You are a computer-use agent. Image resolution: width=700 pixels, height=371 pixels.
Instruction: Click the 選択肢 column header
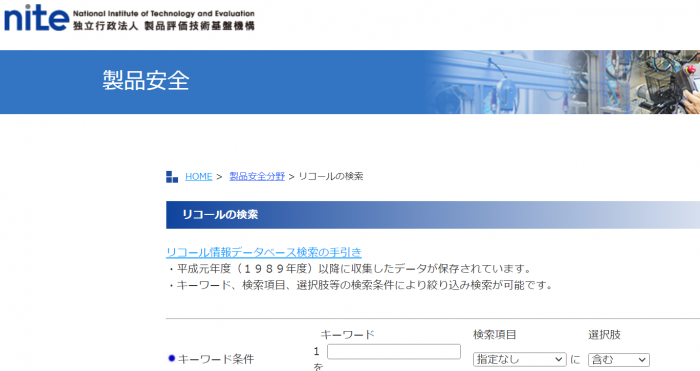(x=604, y=334)
